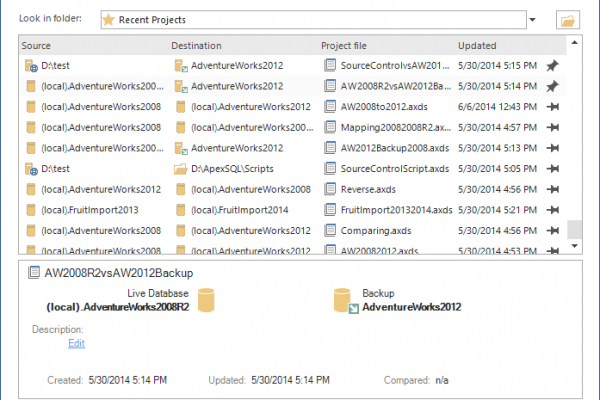Select the Reverse.axds file name
600x400 pixels.
pos(368,189)
